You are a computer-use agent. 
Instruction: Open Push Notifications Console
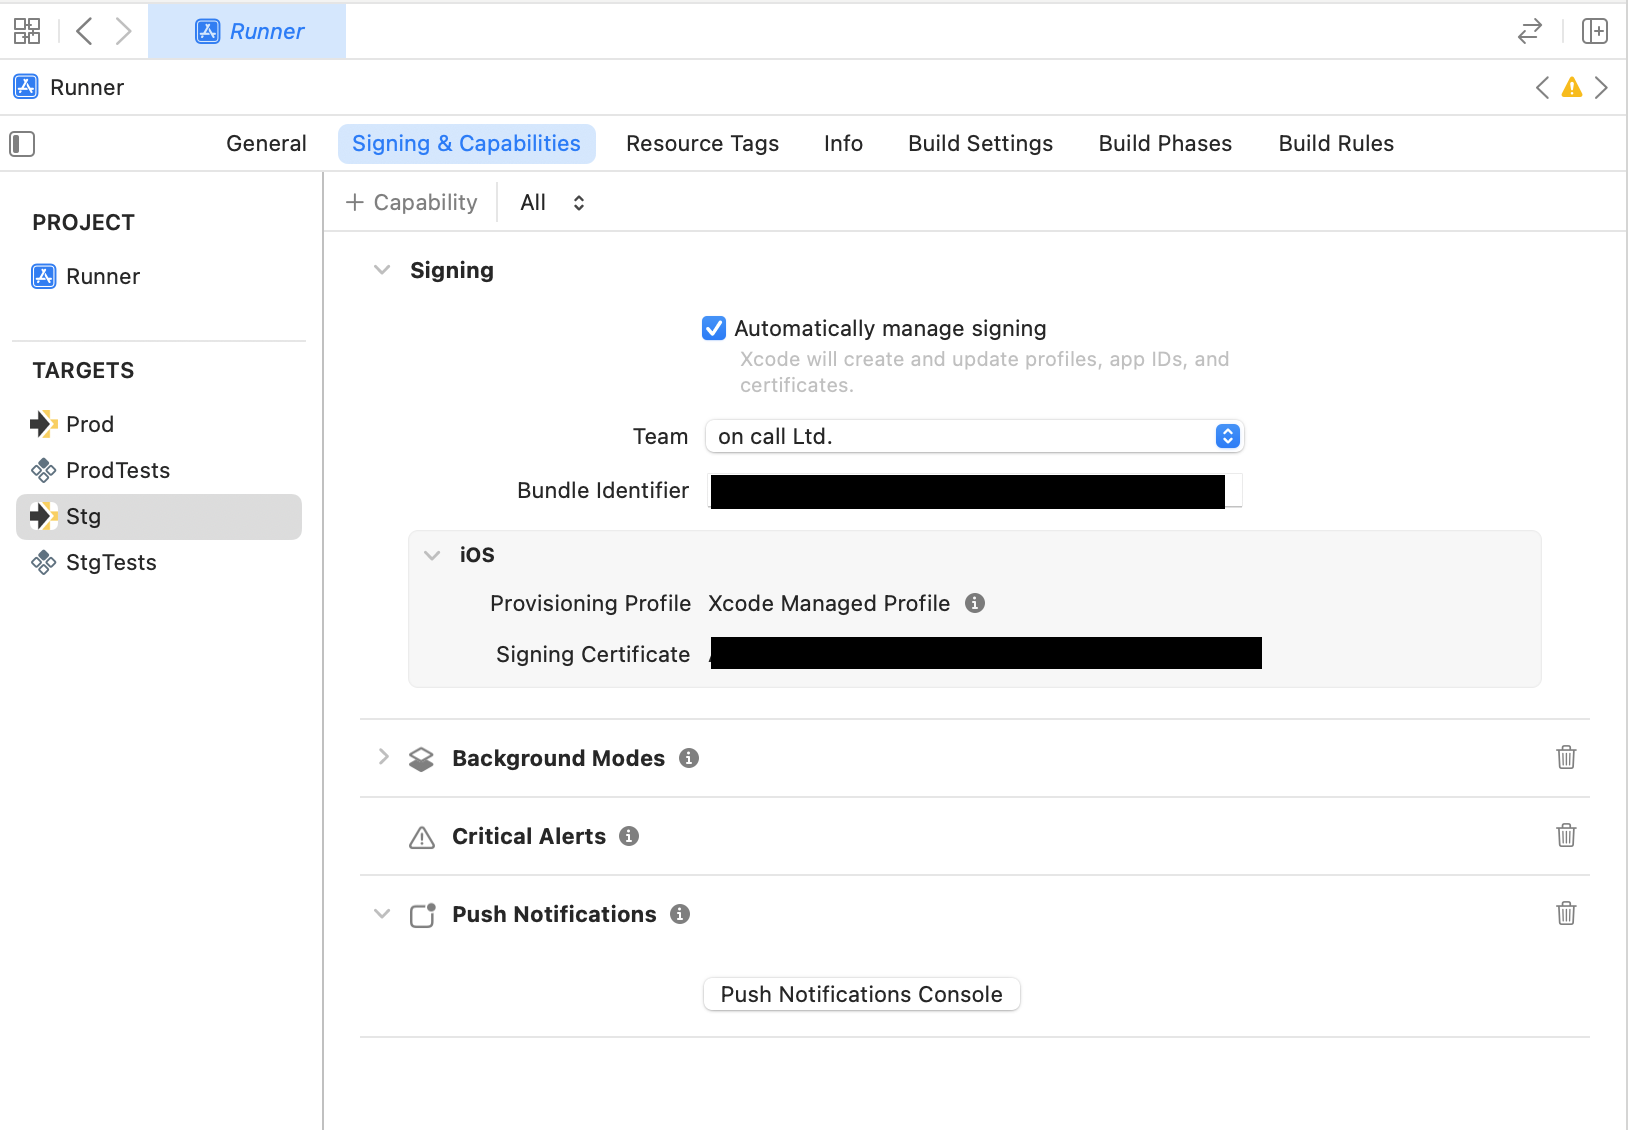pos(861,994)
